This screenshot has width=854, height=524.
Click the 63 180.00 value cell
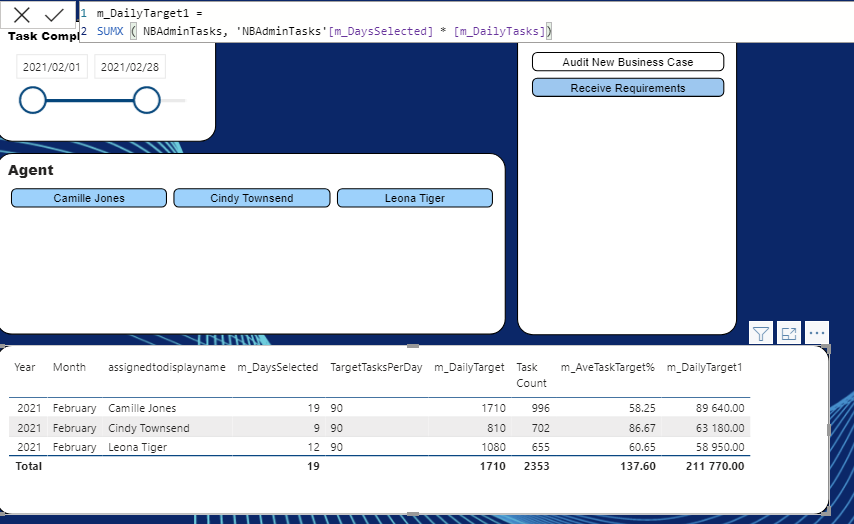(719, 428)
